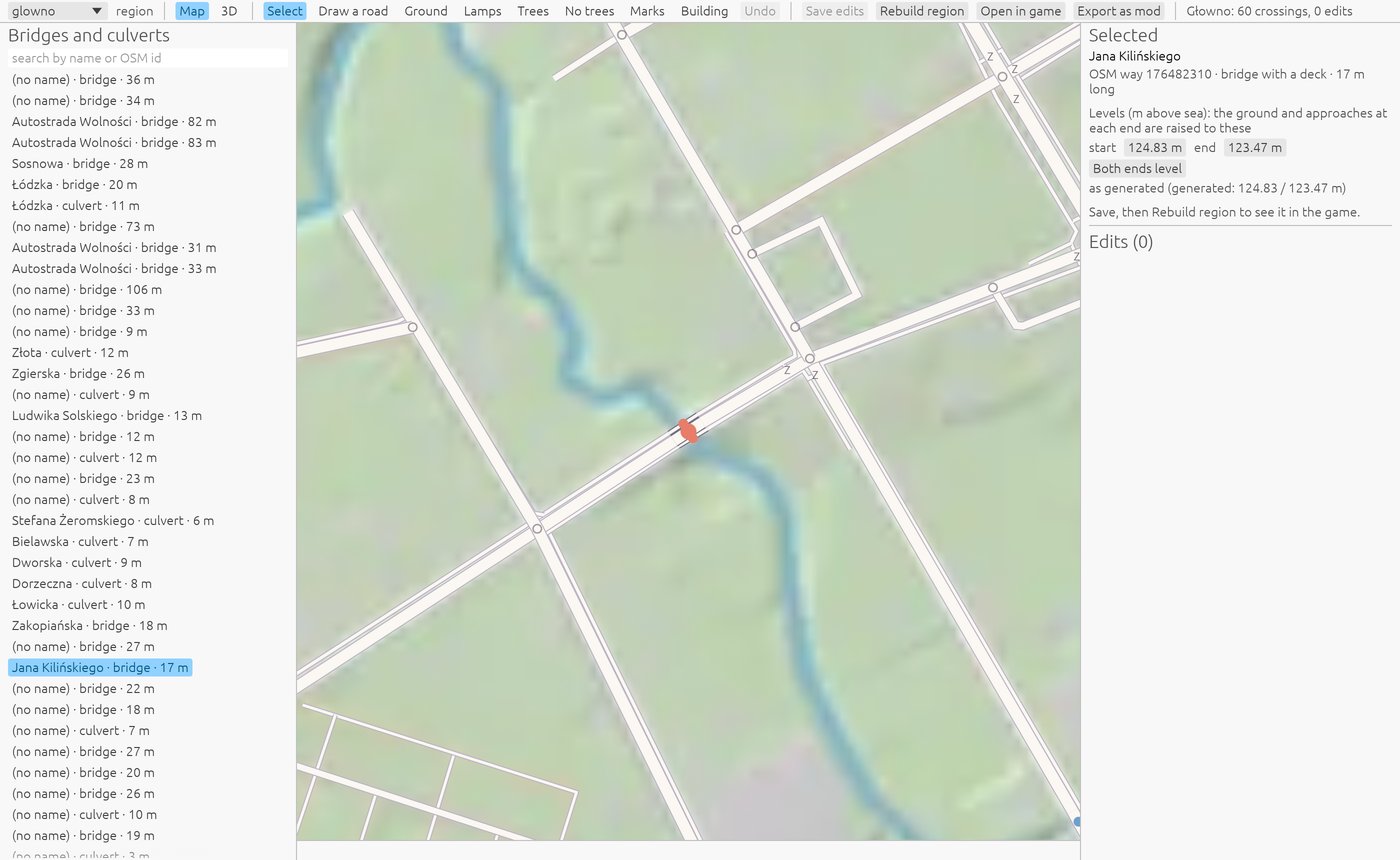
Task: Switch to Map view
Action: click(x=192, y=11)
